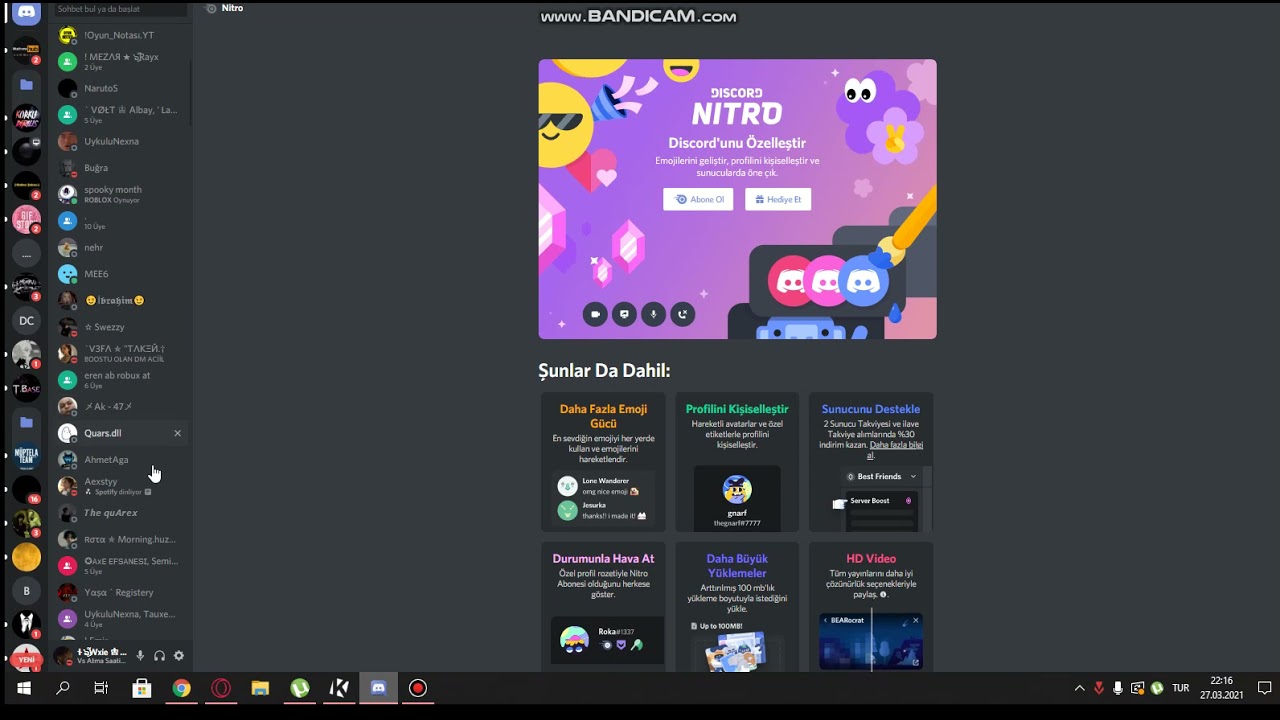The height and width of the screenshot is (720, 1280).
Task: Click the YENİ new mentions badge
Action: (x=26, y=660)
